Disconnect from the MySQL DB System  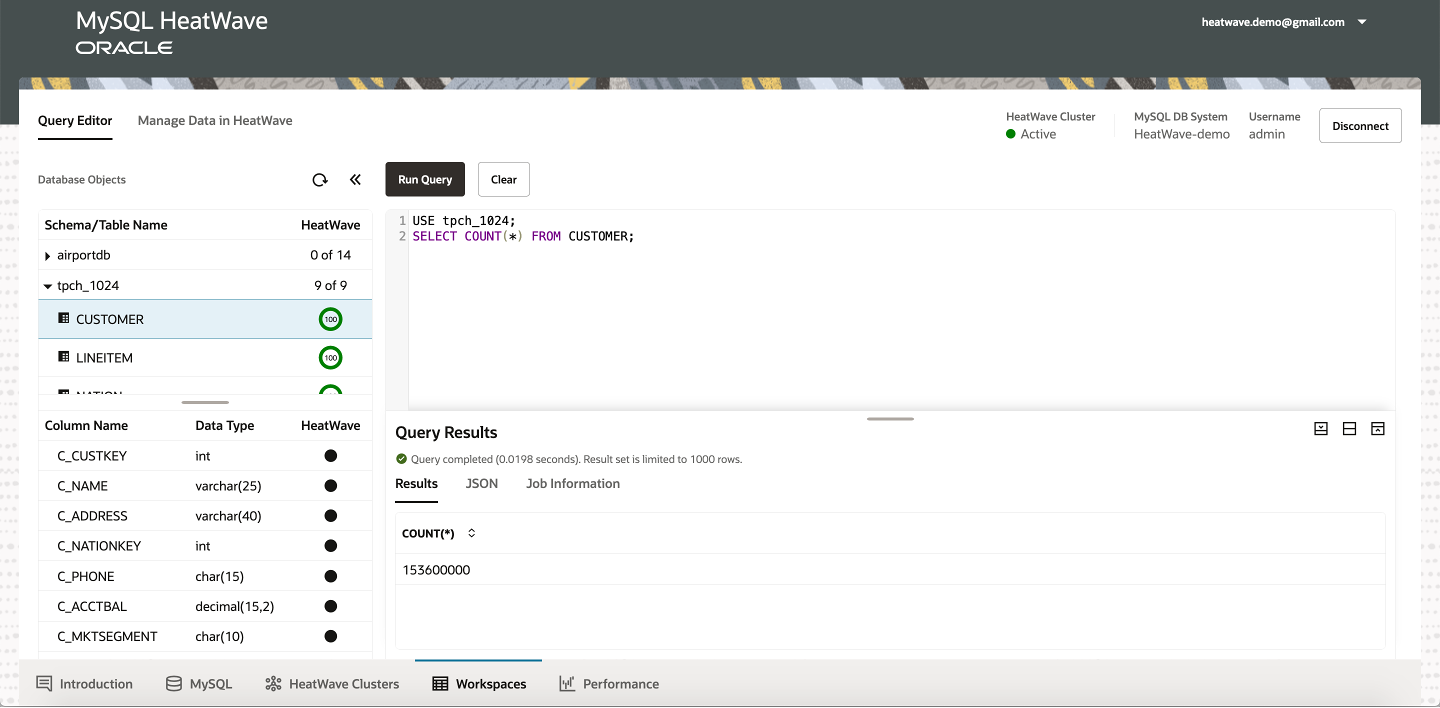click(x=1360, y=125)
